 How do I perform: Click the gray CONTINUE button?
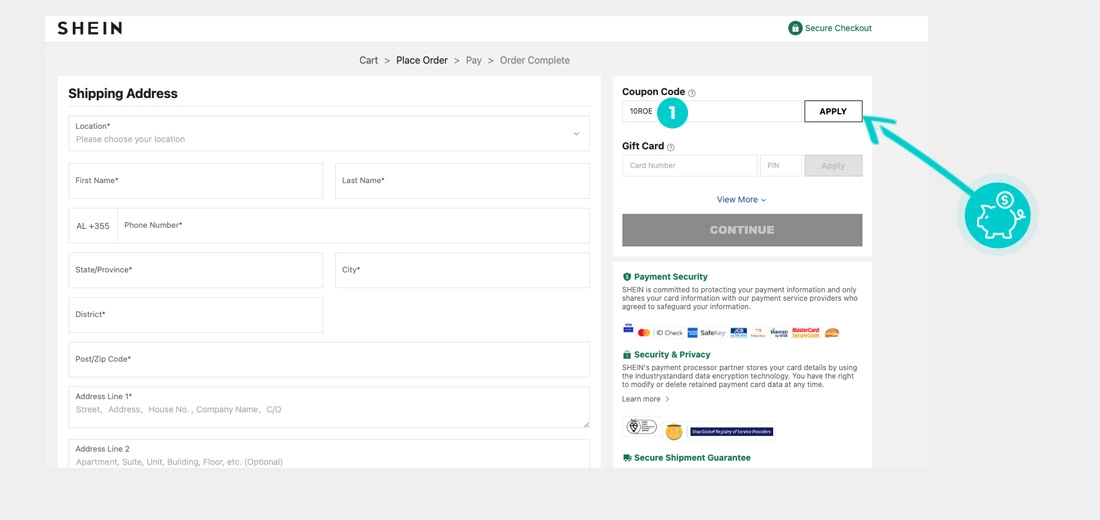pyautogui.click(x=742, y=229)
